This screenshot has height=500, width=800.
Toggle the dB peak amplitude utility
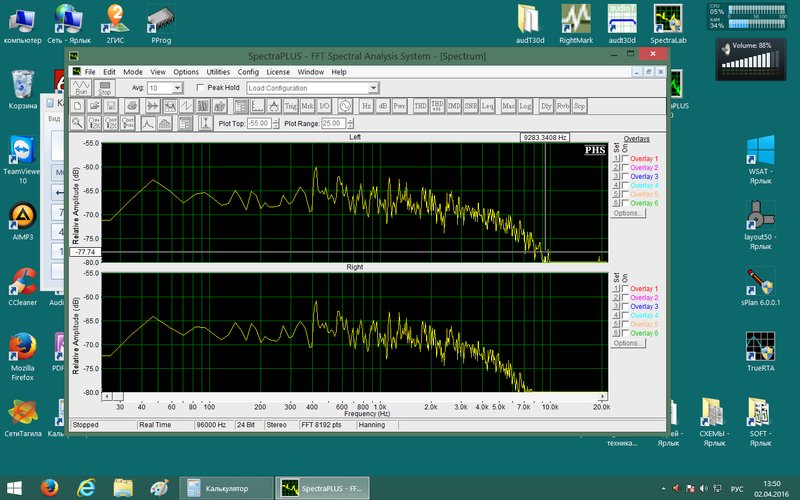[383, 106]
